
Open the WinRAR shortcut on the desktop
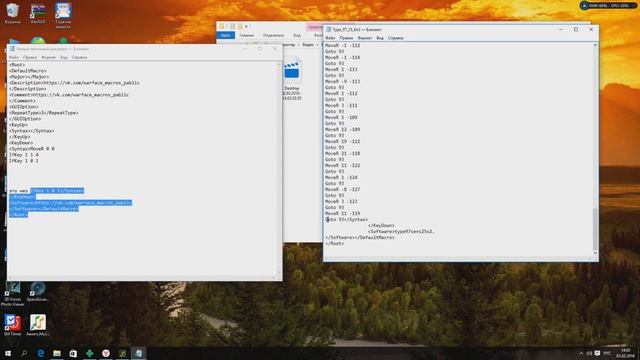[x=38, y=13]
